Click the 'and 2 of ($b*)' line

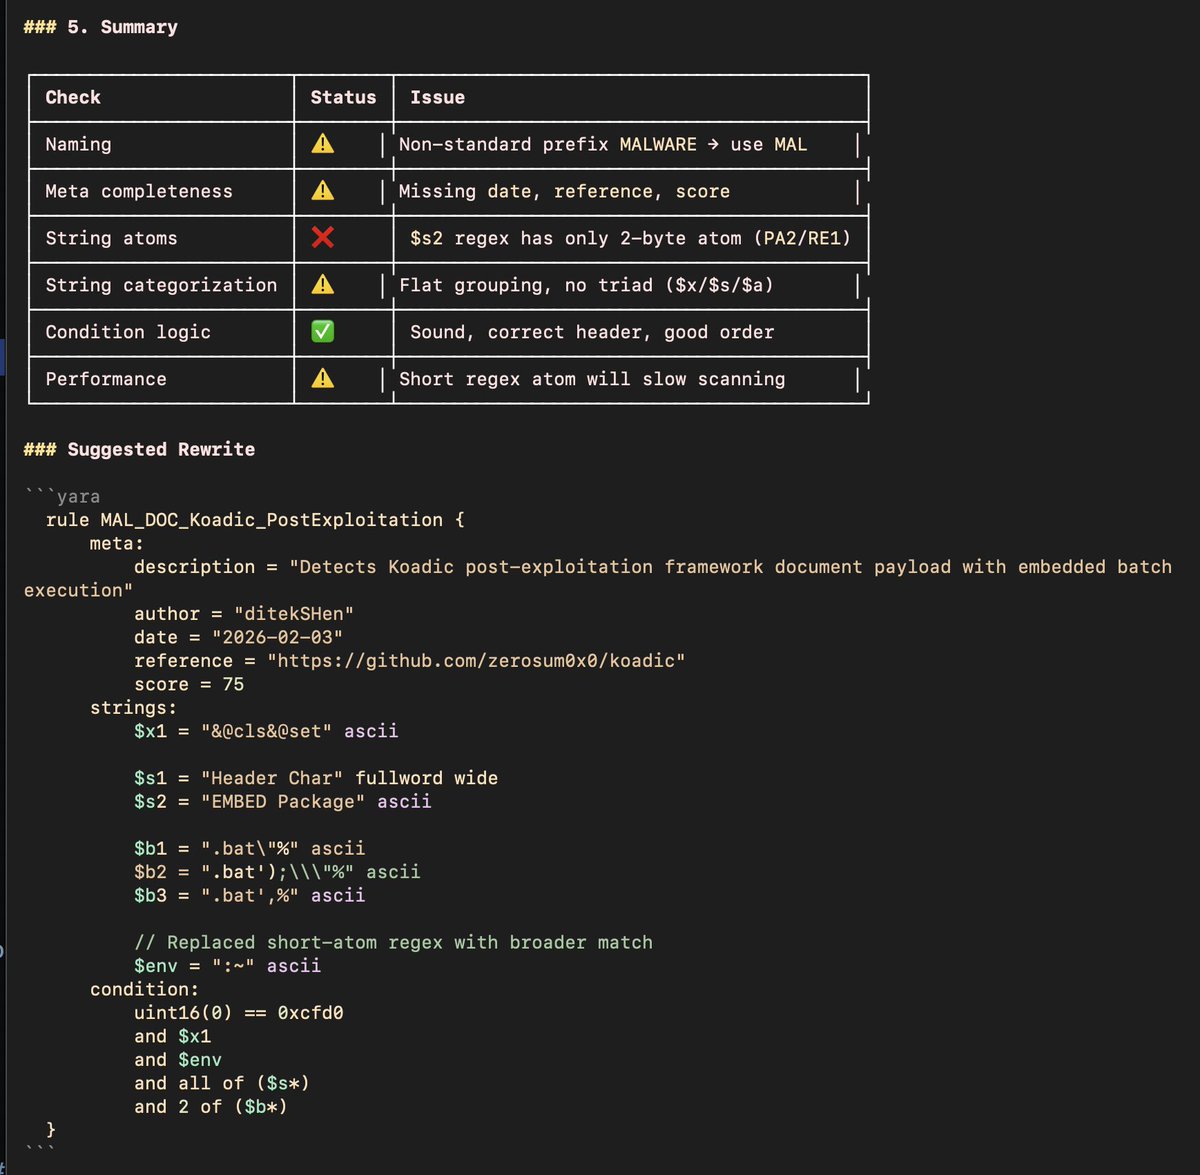[211, 1107]
